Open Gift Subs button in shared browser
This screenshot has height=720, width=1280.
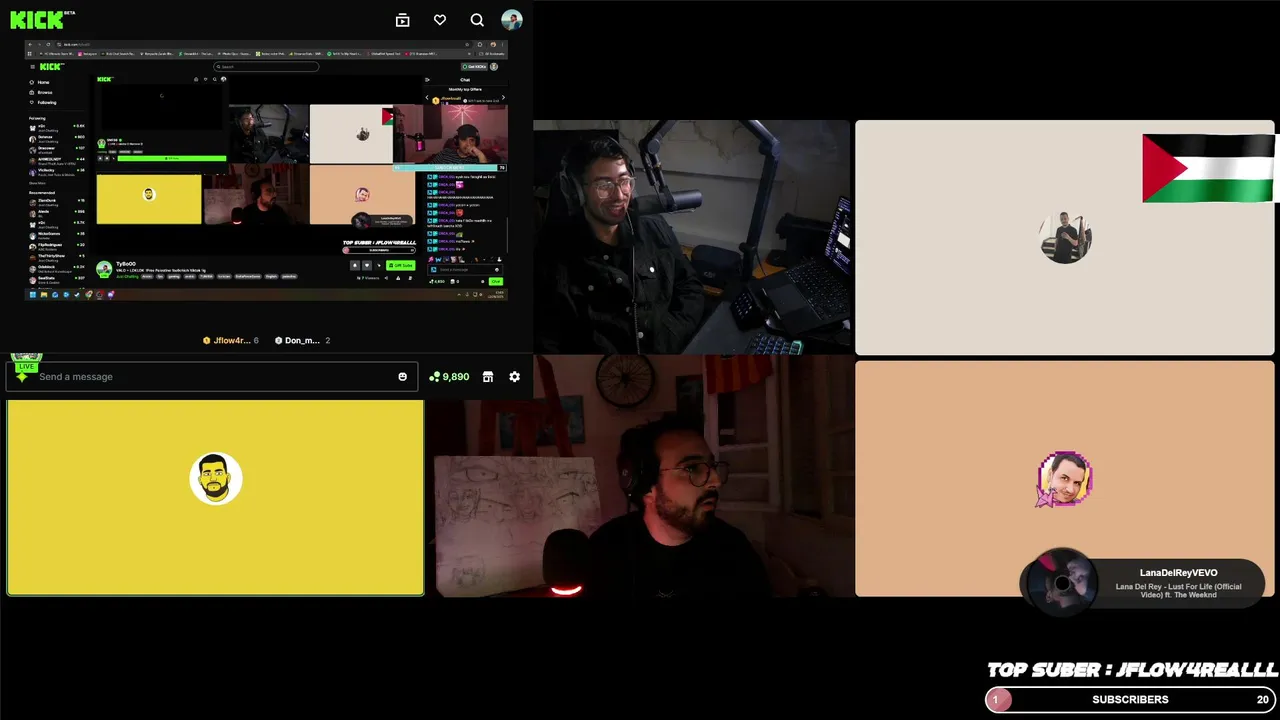(x=401, y=265)
